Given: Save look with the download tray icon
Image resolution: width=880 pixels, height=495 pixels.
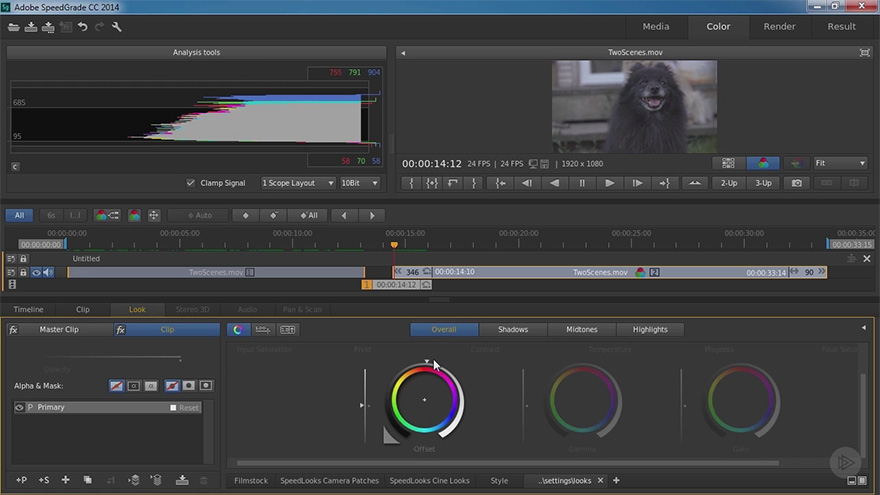Looking at the screenshot, I should click(x=182, y=480).
